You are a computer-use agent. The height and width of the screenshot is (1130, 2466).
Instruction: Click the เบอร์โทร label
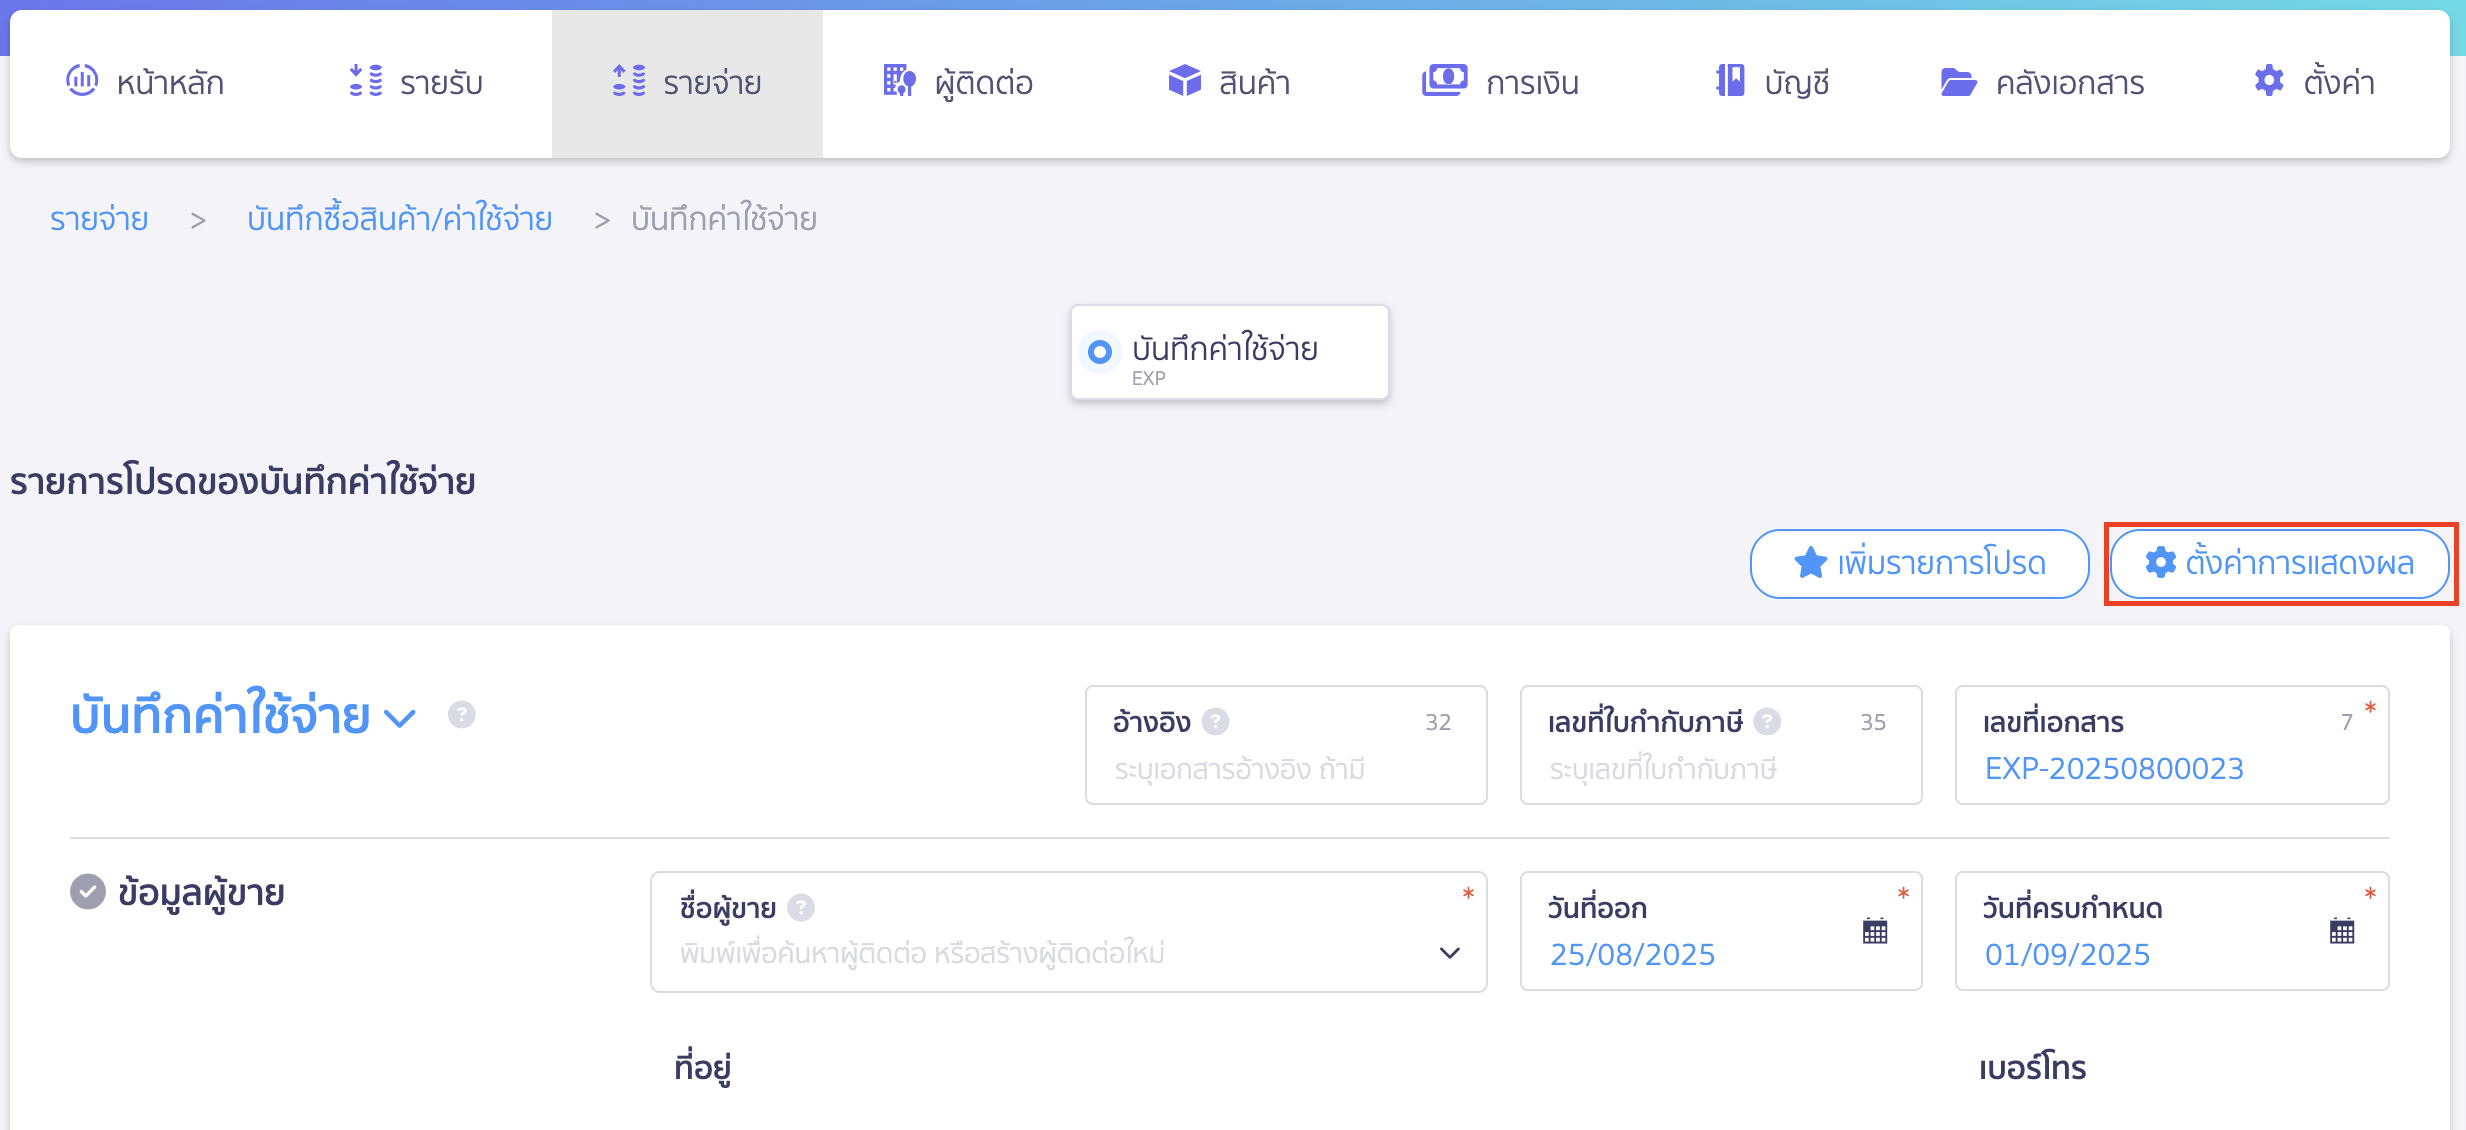[x=2032, y=1067]
